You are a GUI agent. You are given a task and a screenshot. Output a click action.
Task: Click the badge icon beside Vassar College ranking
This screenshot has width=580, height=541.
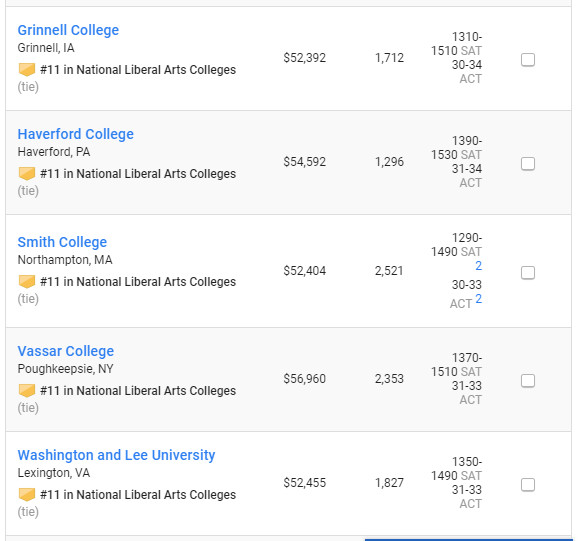pos(27,390)
